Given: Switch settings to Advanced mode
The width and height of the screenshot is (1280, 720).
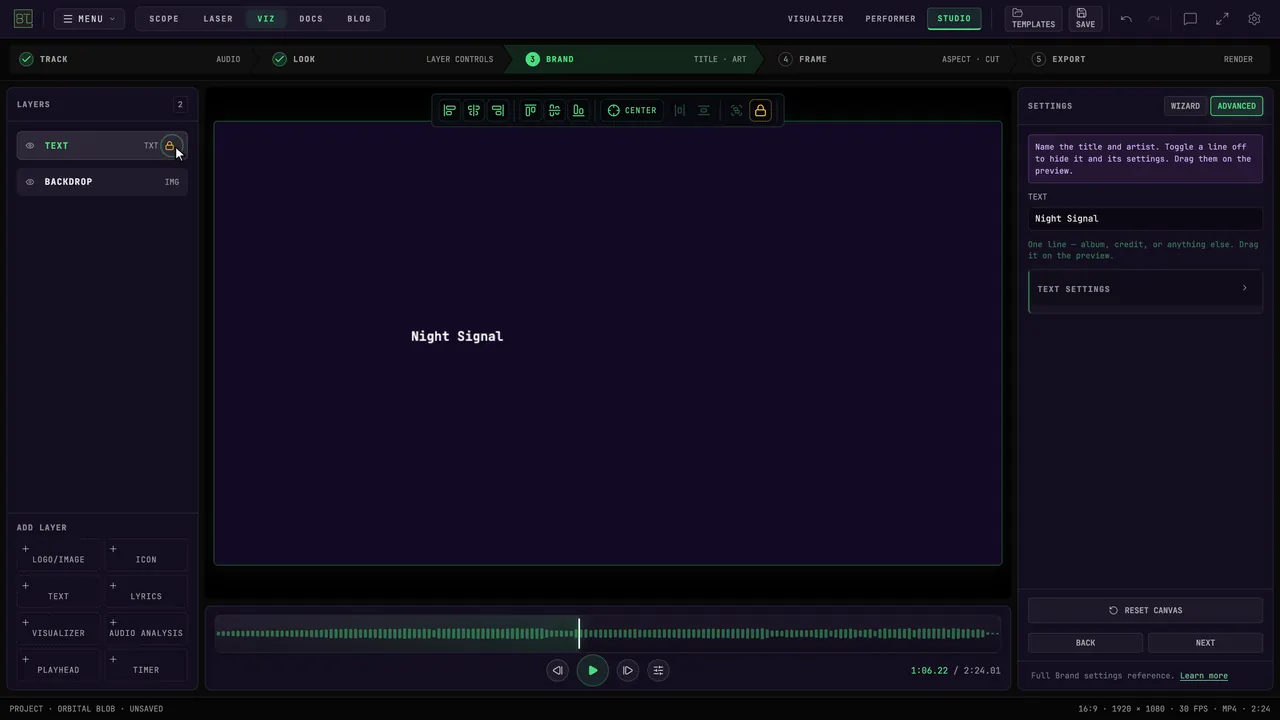Looking at the screenshot, I should tap(1236, 106).
